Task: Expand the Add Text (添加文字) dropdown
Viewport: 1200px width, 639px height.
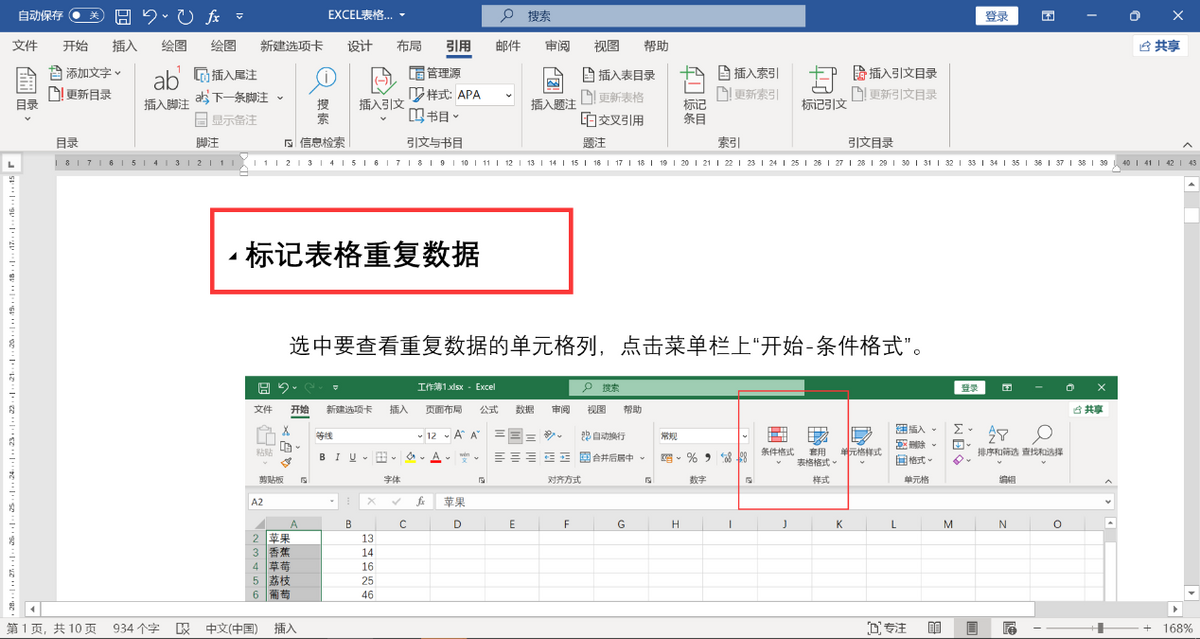Action: point(118,73)
